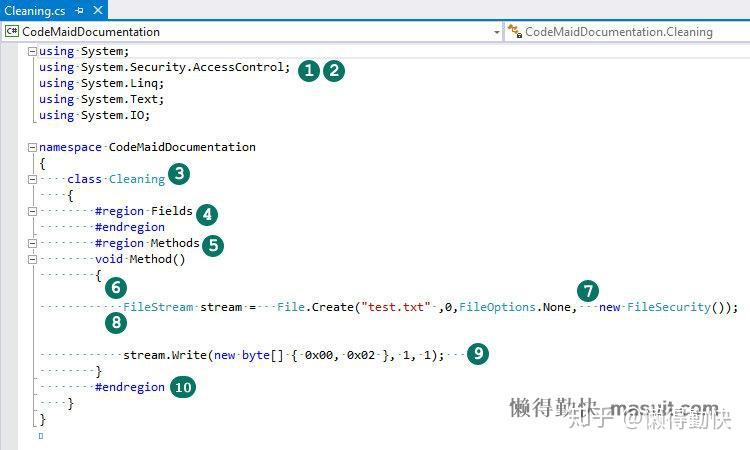Click 'System.Security.AccessControl' in the using line
This screenshot has height=450, width=750.
coord(183,67)
